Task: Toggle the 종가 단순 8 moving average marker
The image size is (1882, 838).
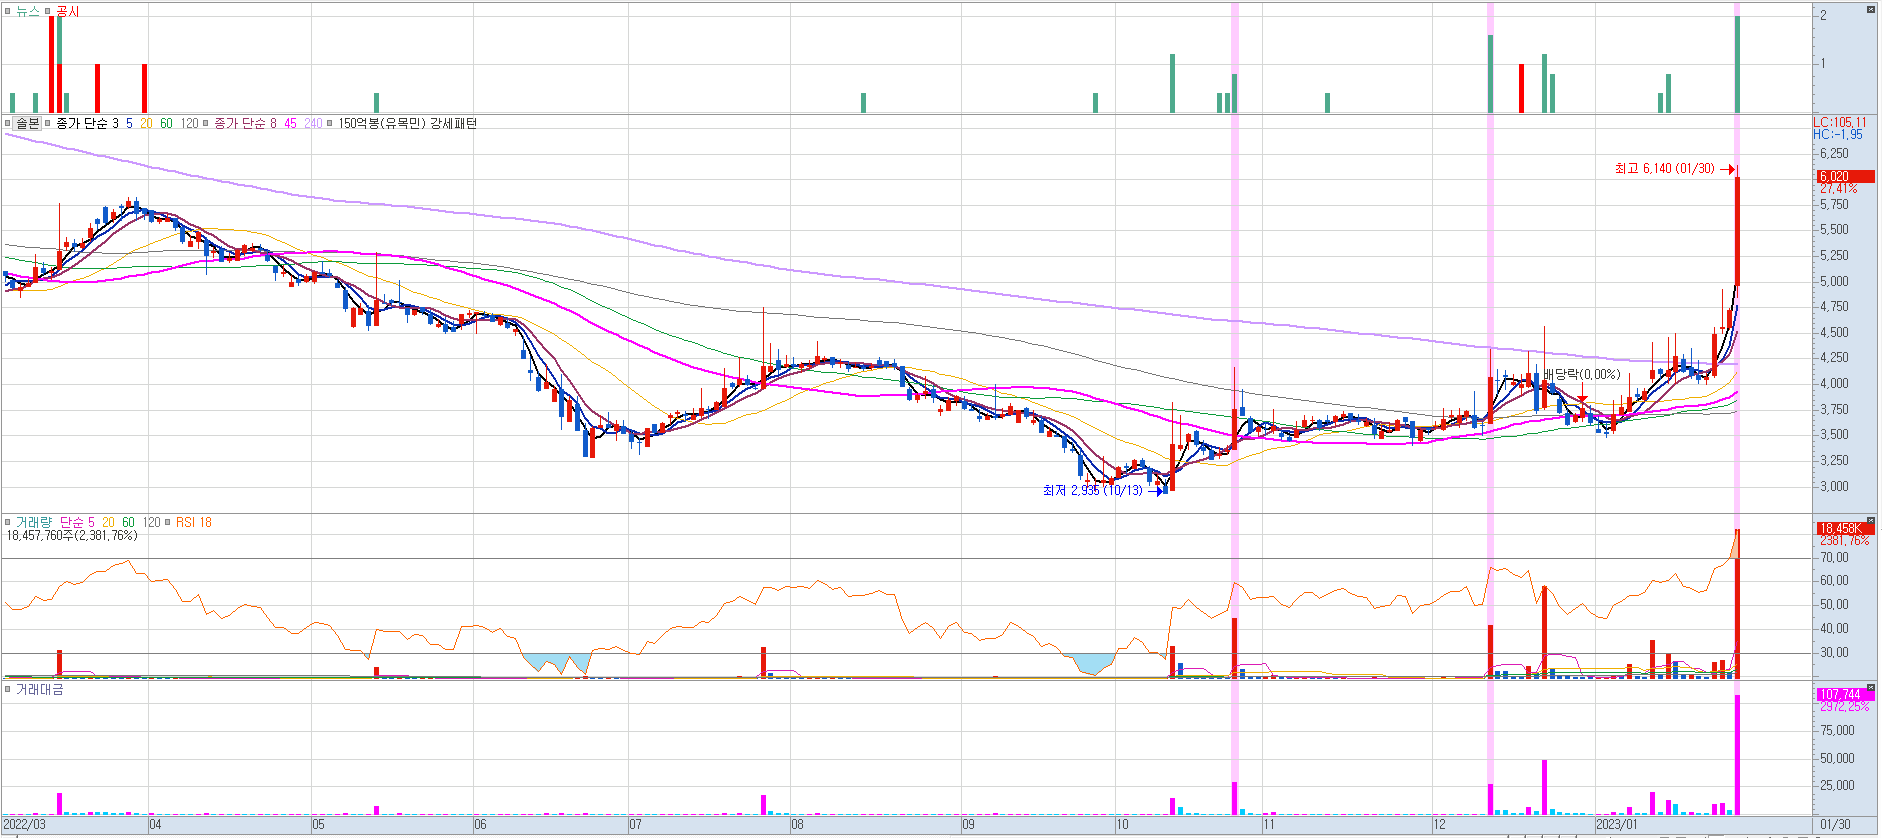Action: pos(206,124)
